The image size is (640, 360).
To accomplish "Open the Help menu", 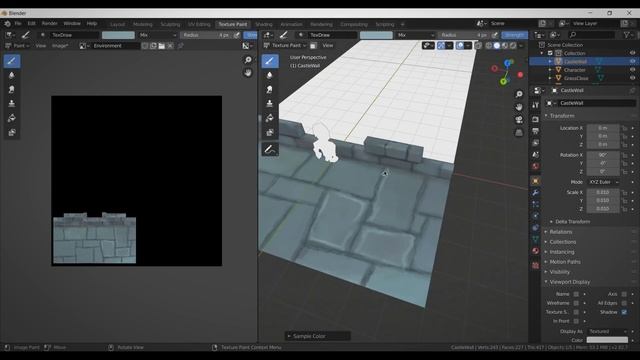I will point(92,24).
